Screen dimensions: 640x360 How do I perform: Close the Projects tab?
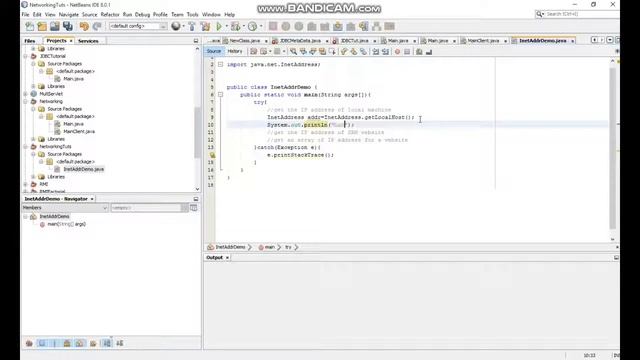tap(71, 41)
